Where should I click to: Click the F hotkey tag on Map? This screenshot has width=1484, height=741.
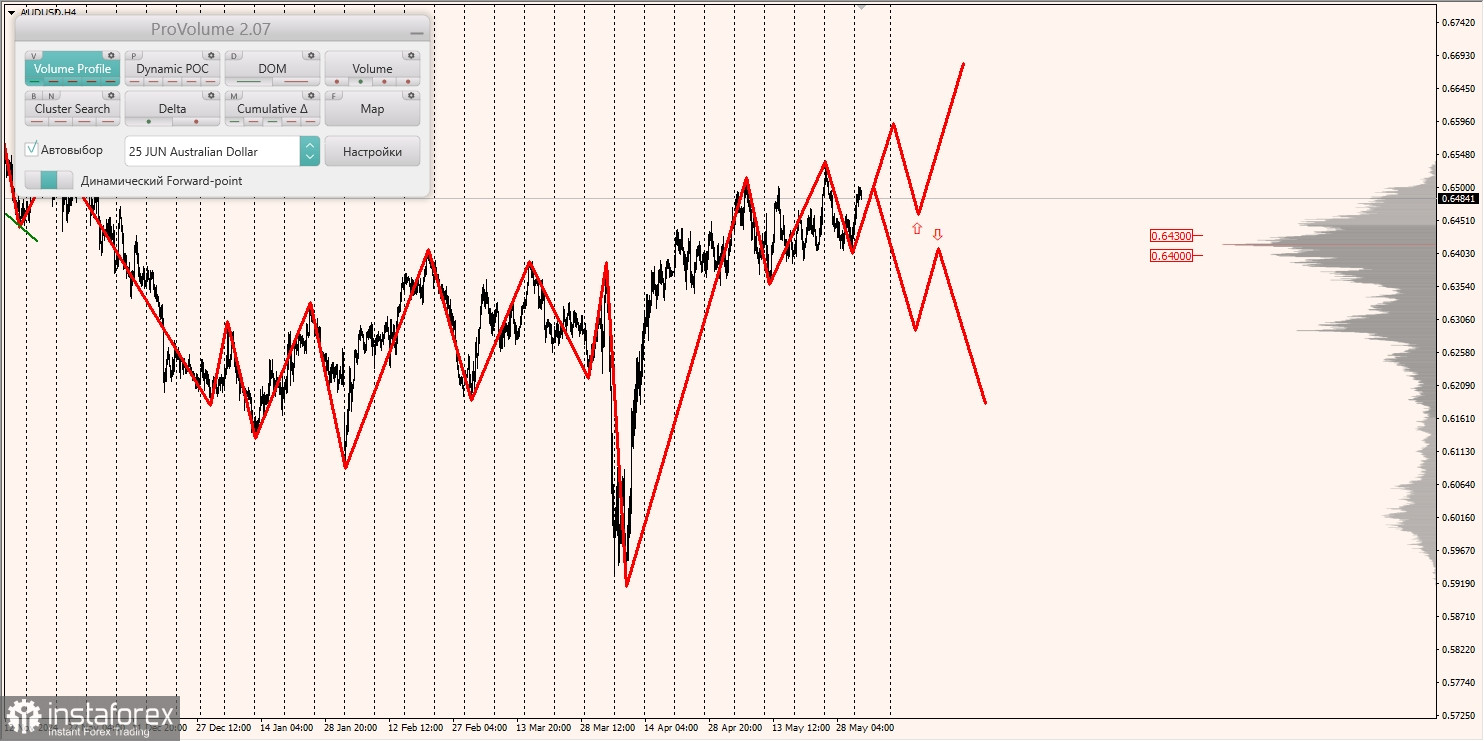[x=335, y=96]
